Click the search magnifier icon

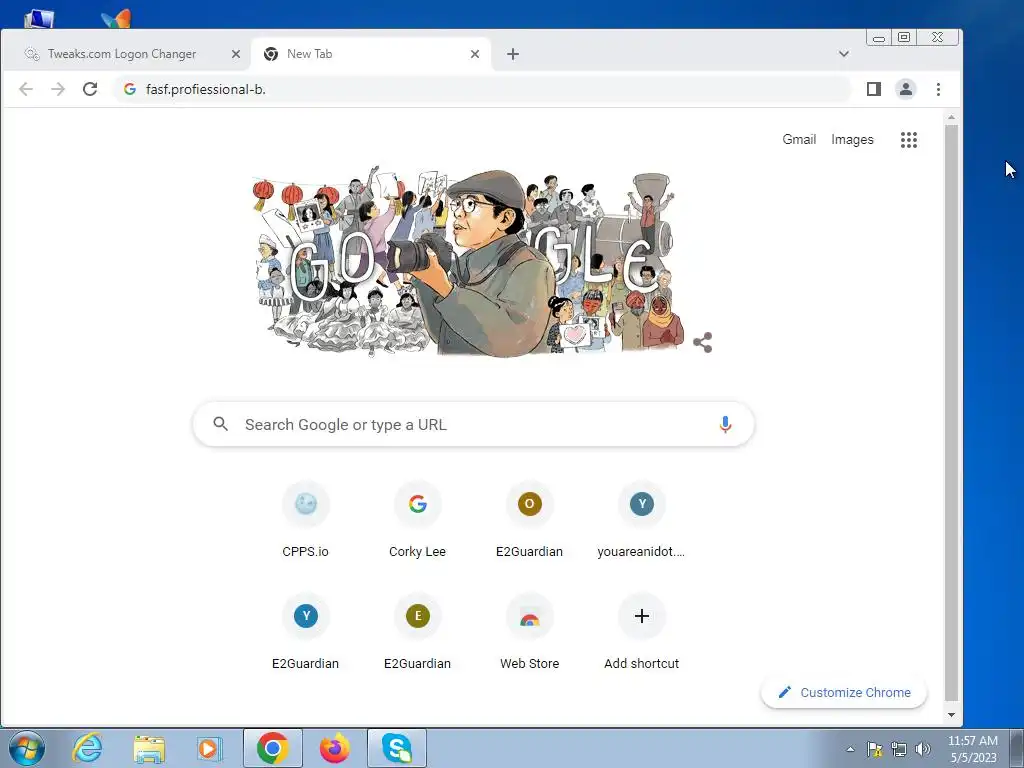[x=221, y=424]
